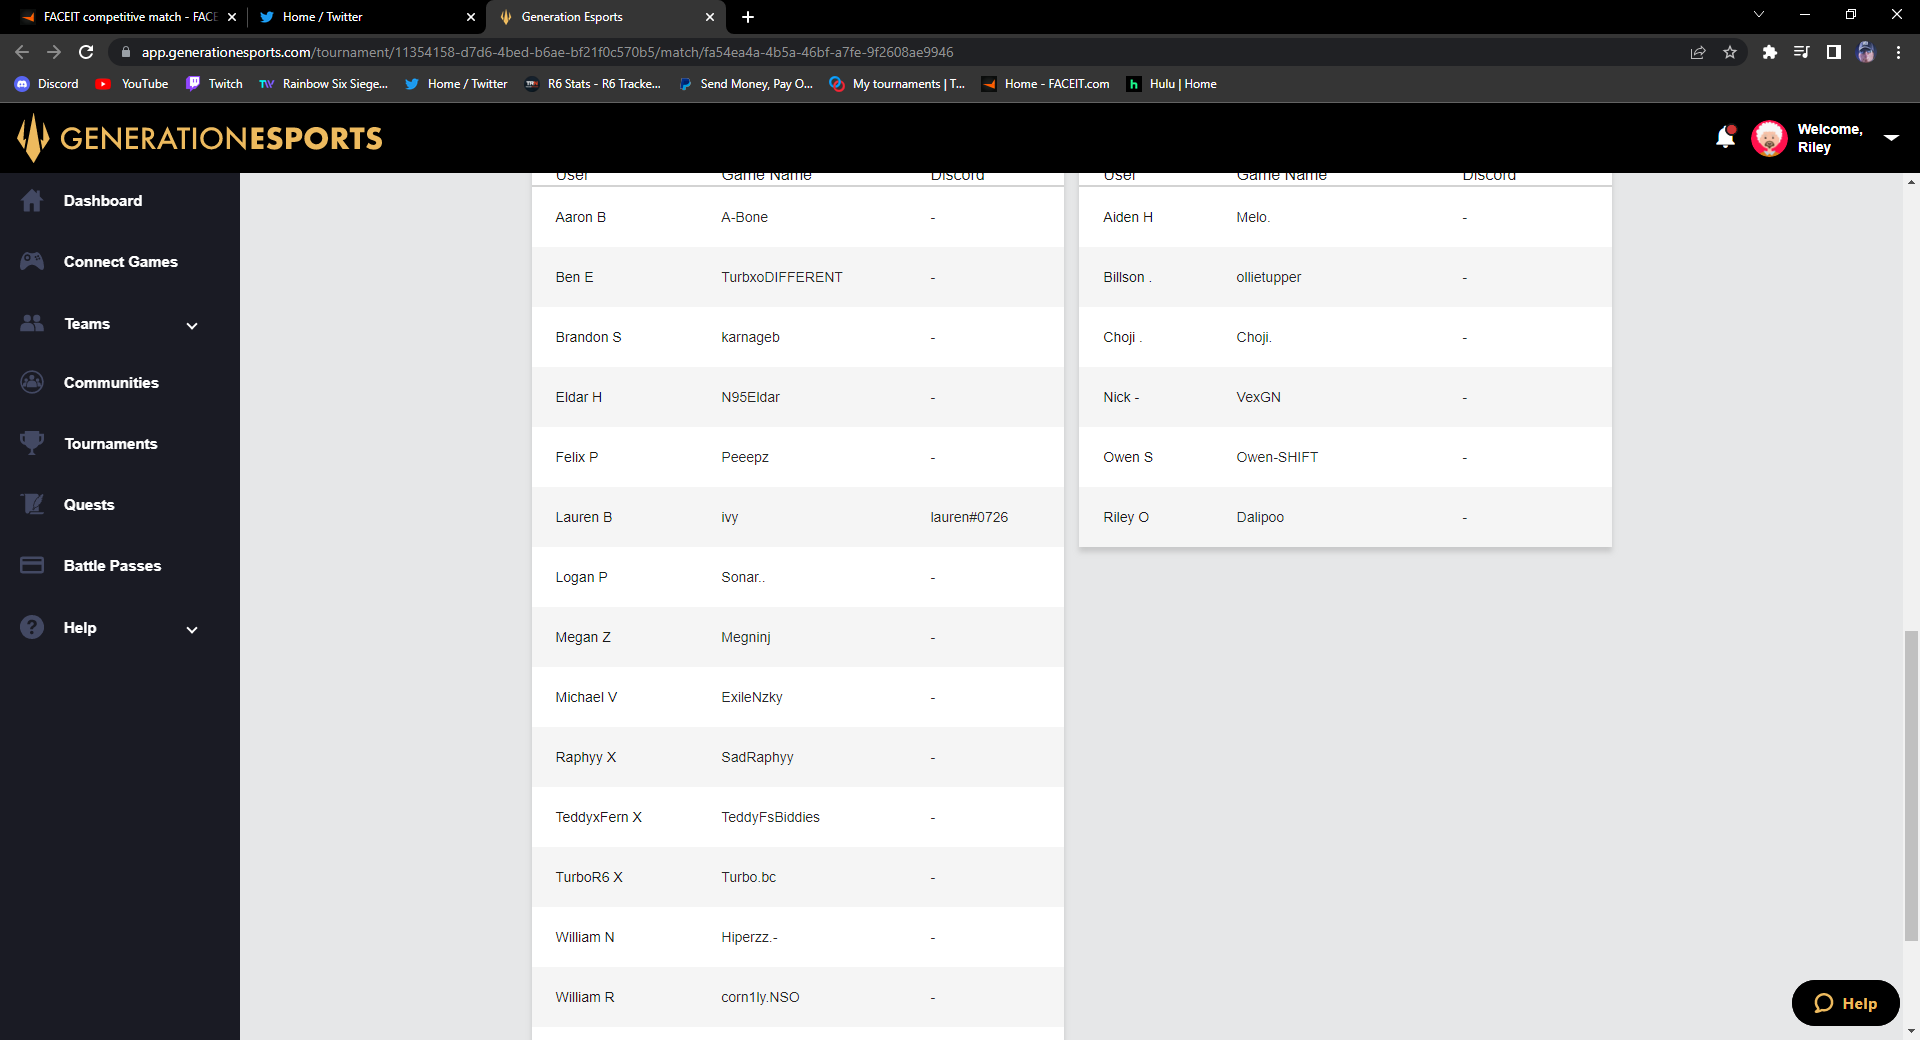1920x1040 pixels.
Task: Expand the Teams submenu chevron
Action: click(192, 325)
